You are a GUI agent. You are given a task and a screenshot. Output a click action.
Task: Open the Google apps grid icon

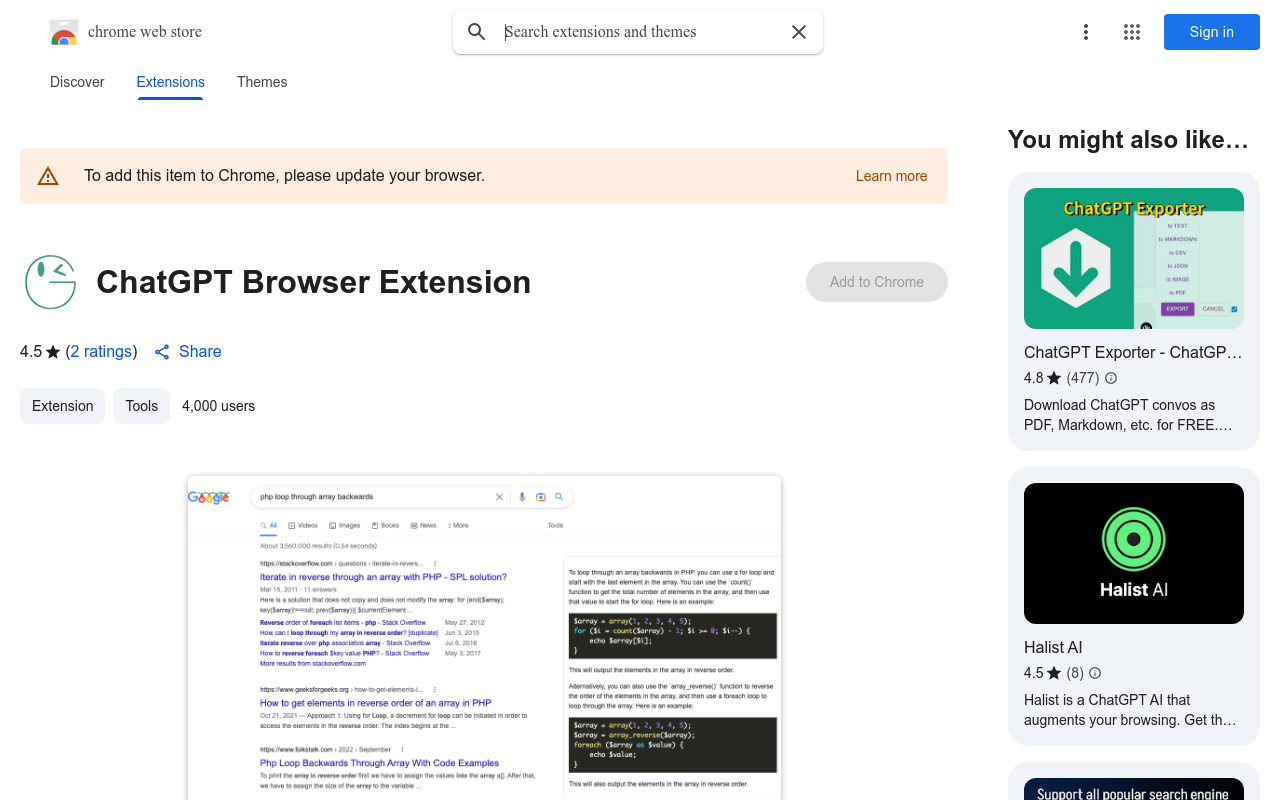1132,32
